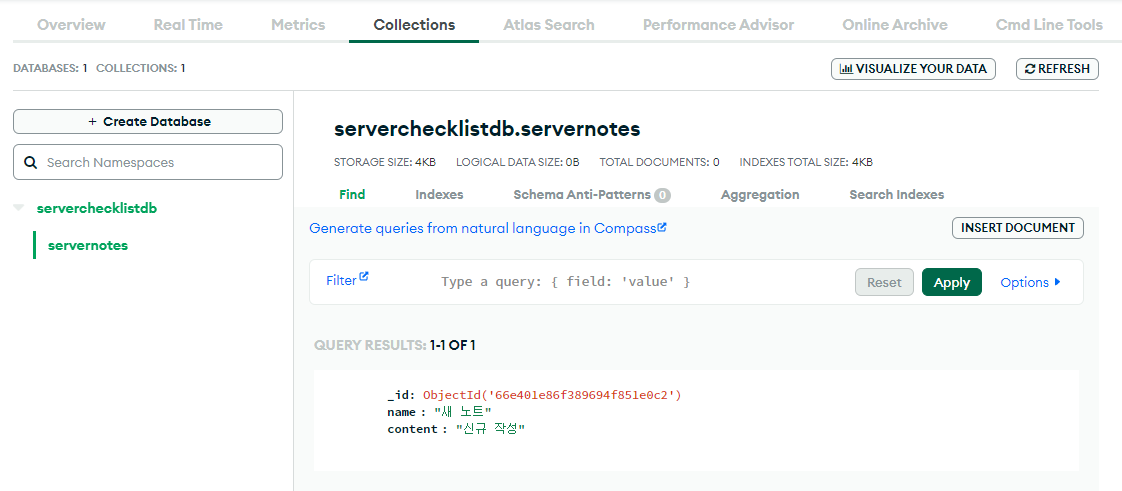Click the magnifier icon in Search Namespaces

coord(31,162)
